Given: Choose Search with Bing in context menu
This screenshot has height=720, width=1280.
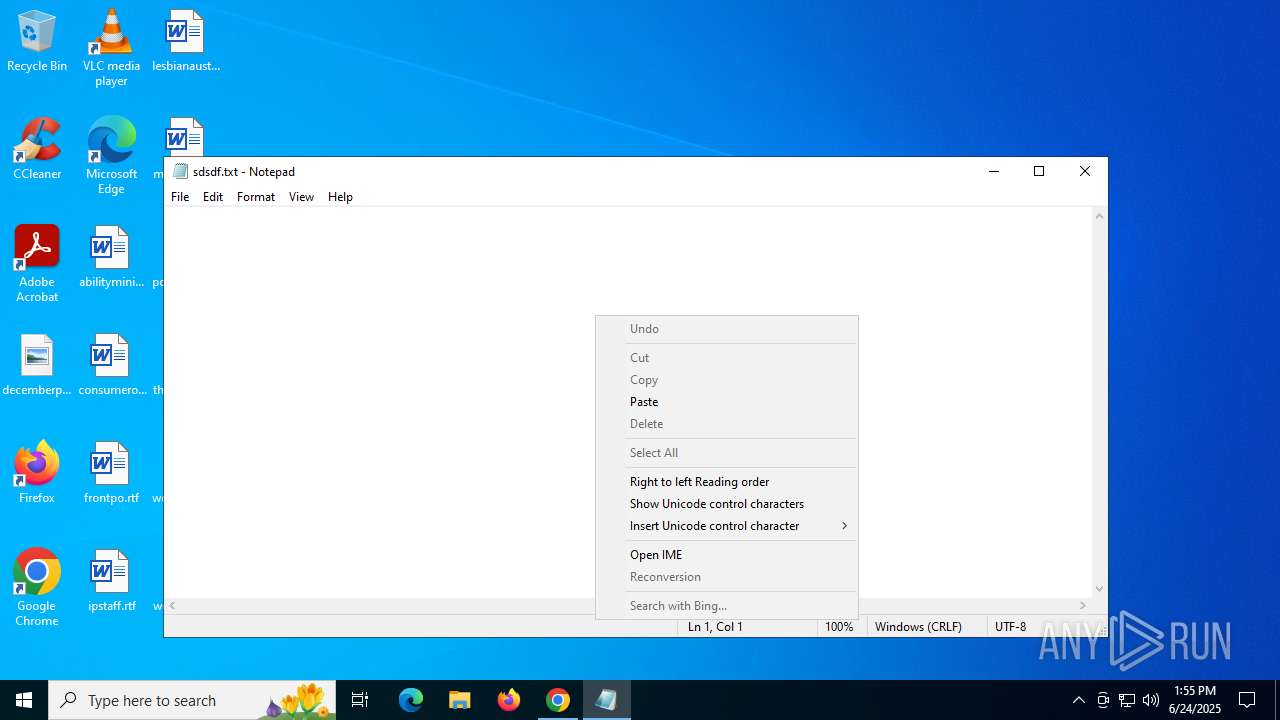Looking at the screenshot, I should (727, 606).
